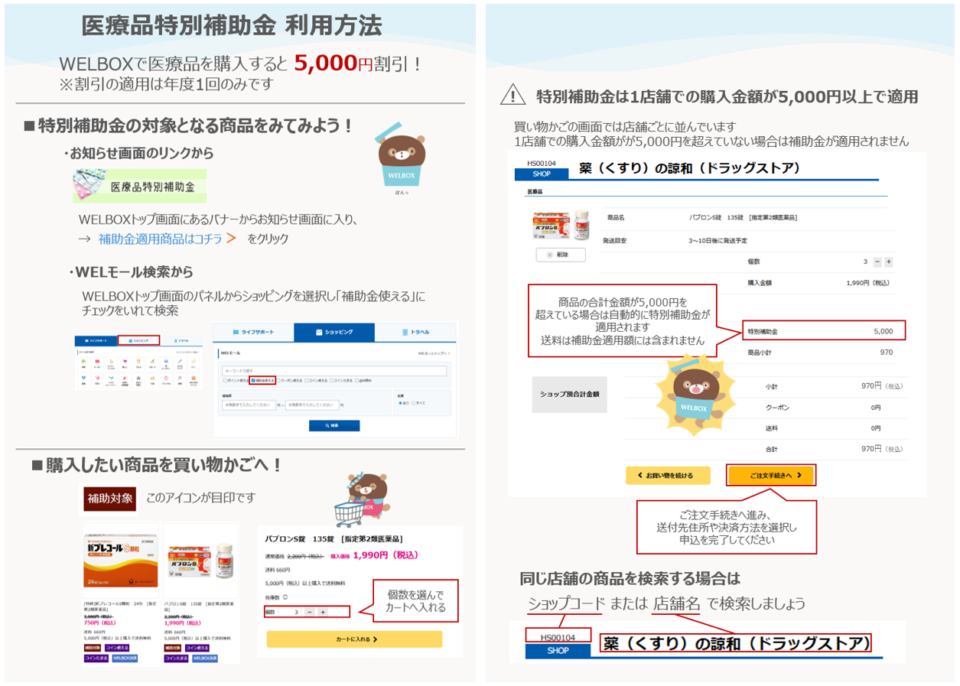This screenshot has width=960, height=686.
Task: Click the HS00104 shop code in the bottom example
Action: pyautogui.click(x=558, y=637)
